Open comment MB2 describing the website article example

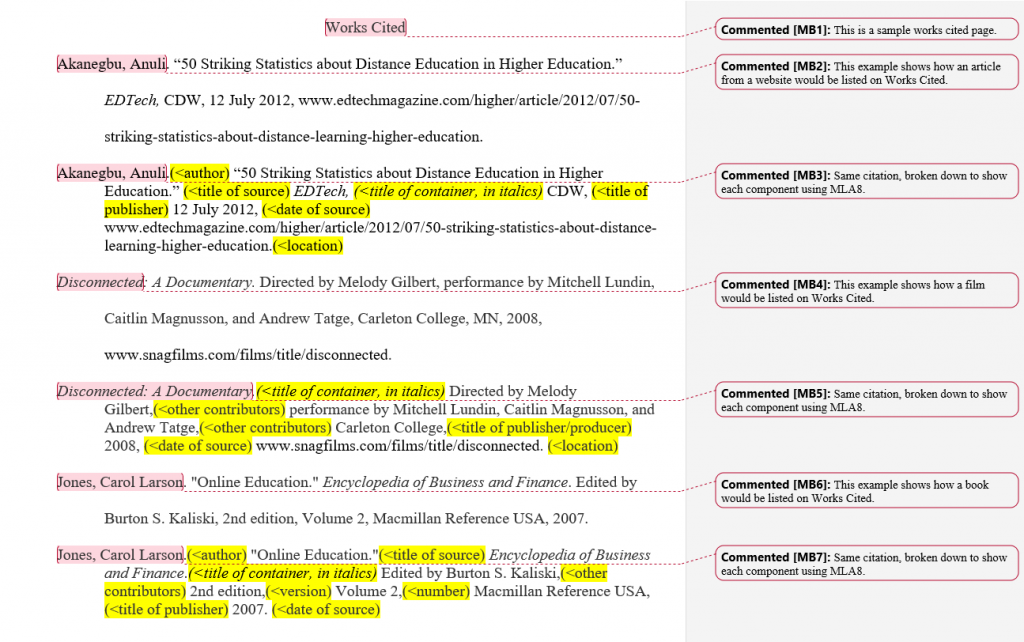(x=866, y=71)
